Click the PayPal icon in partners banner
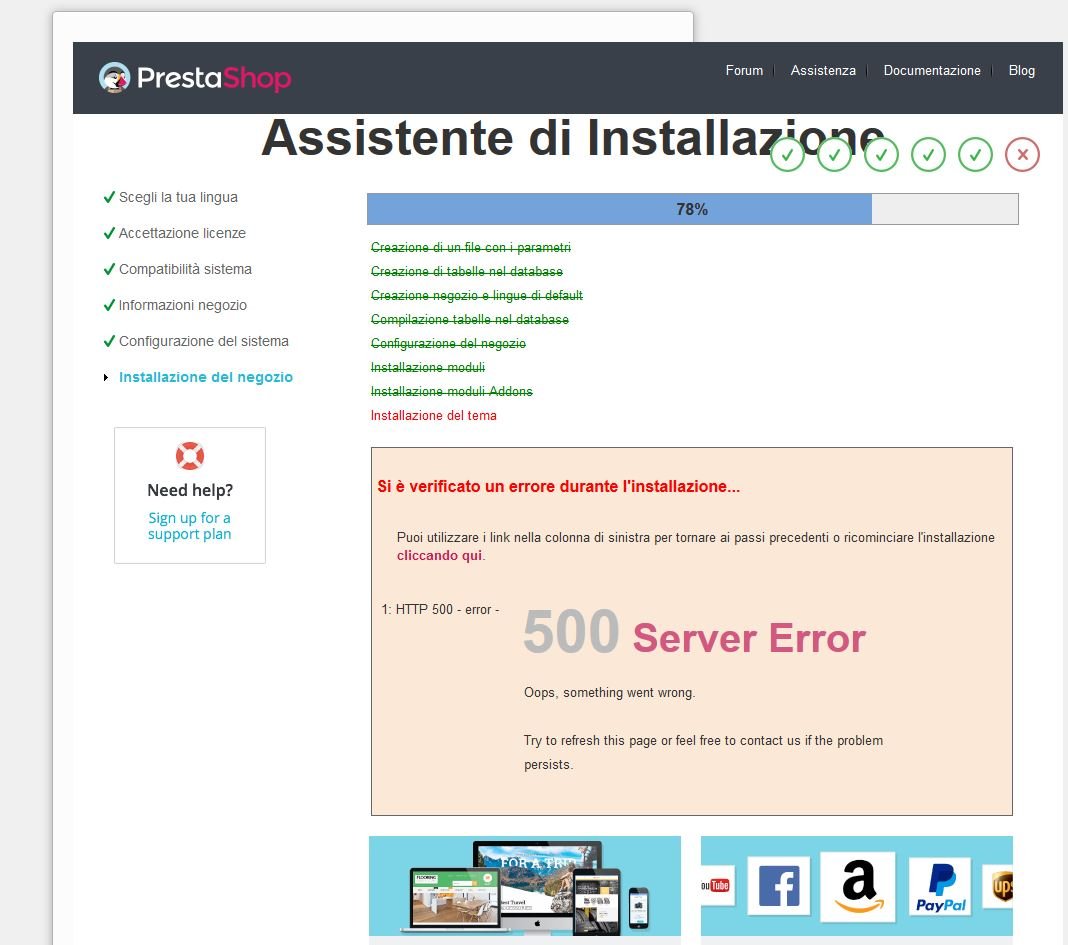1068x945 pixels. tap(940, 886)
